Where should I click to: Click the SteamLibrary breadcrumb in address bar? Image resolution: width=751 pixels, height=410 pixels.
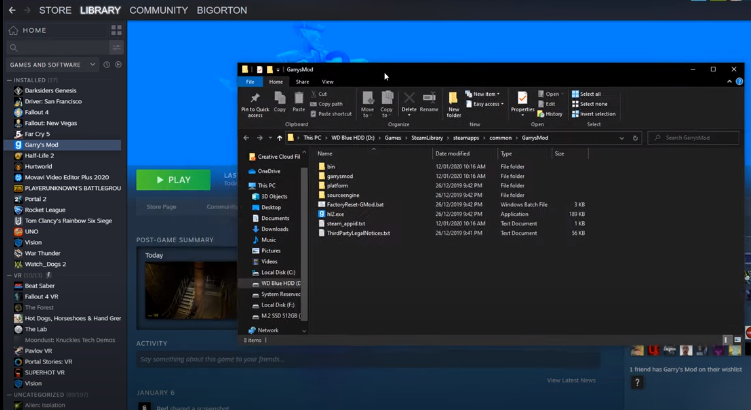(x=427, y=138)
